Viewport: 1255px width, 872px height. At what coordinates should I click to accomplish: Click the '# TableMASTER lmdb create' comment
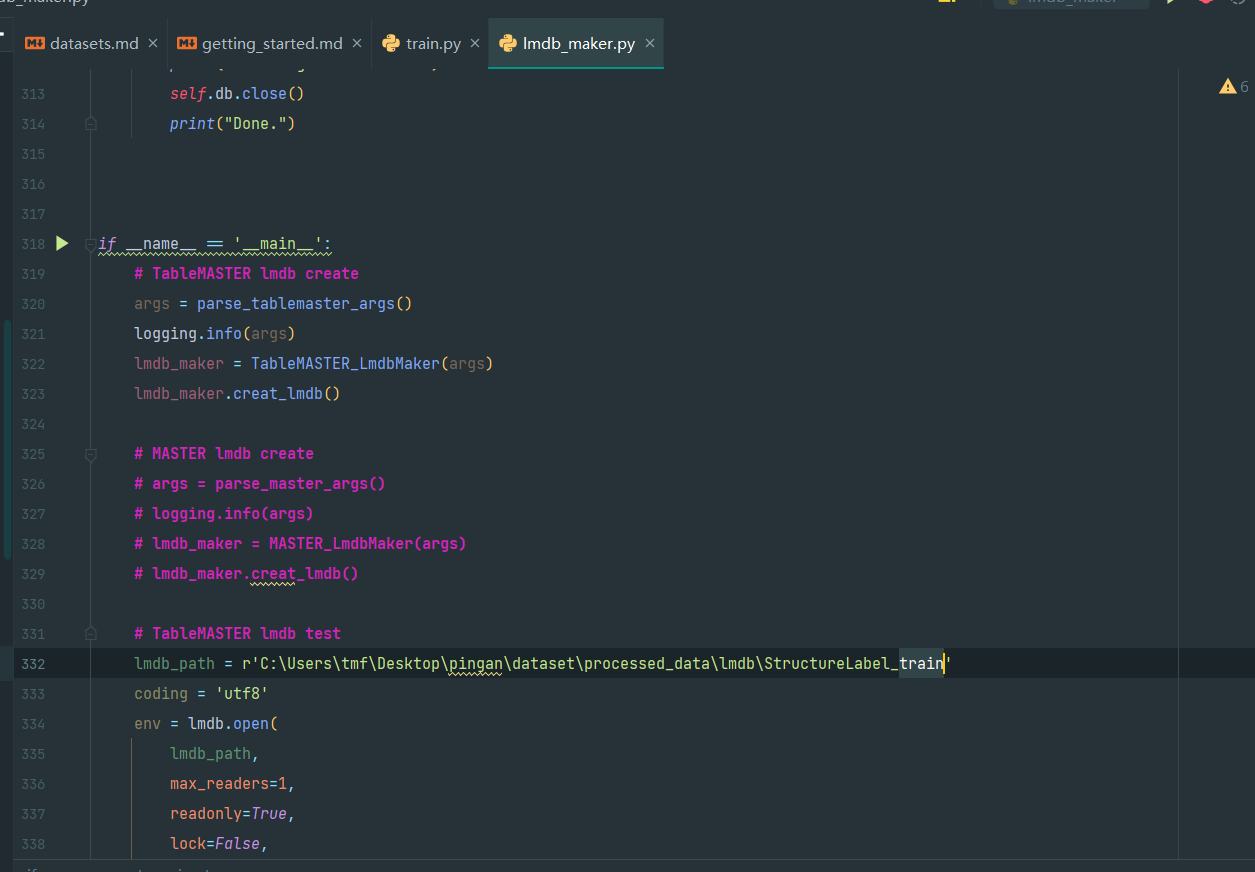[x=246, y=273]
